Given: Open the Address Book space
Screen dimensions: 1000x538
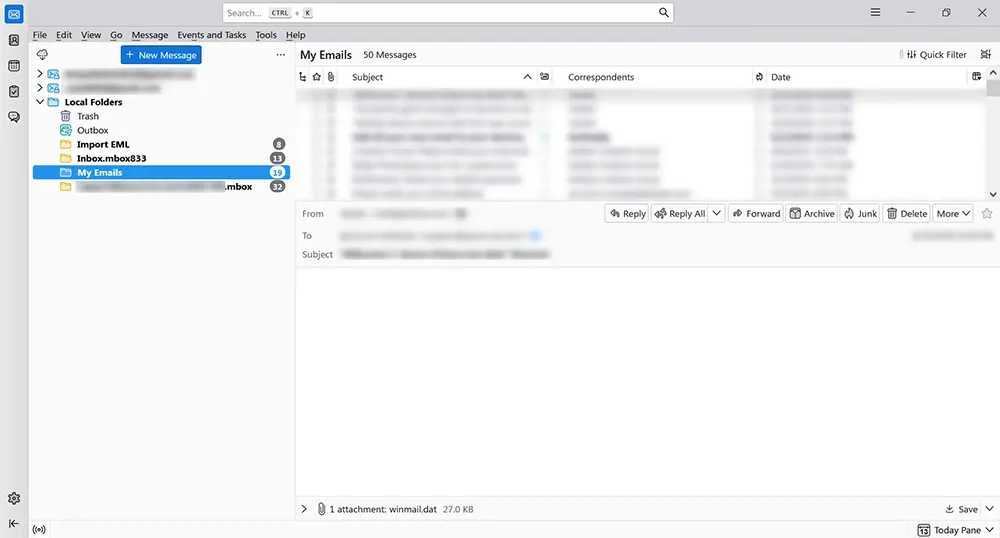Looking at the screenshot, I should (x=14, y=40).
